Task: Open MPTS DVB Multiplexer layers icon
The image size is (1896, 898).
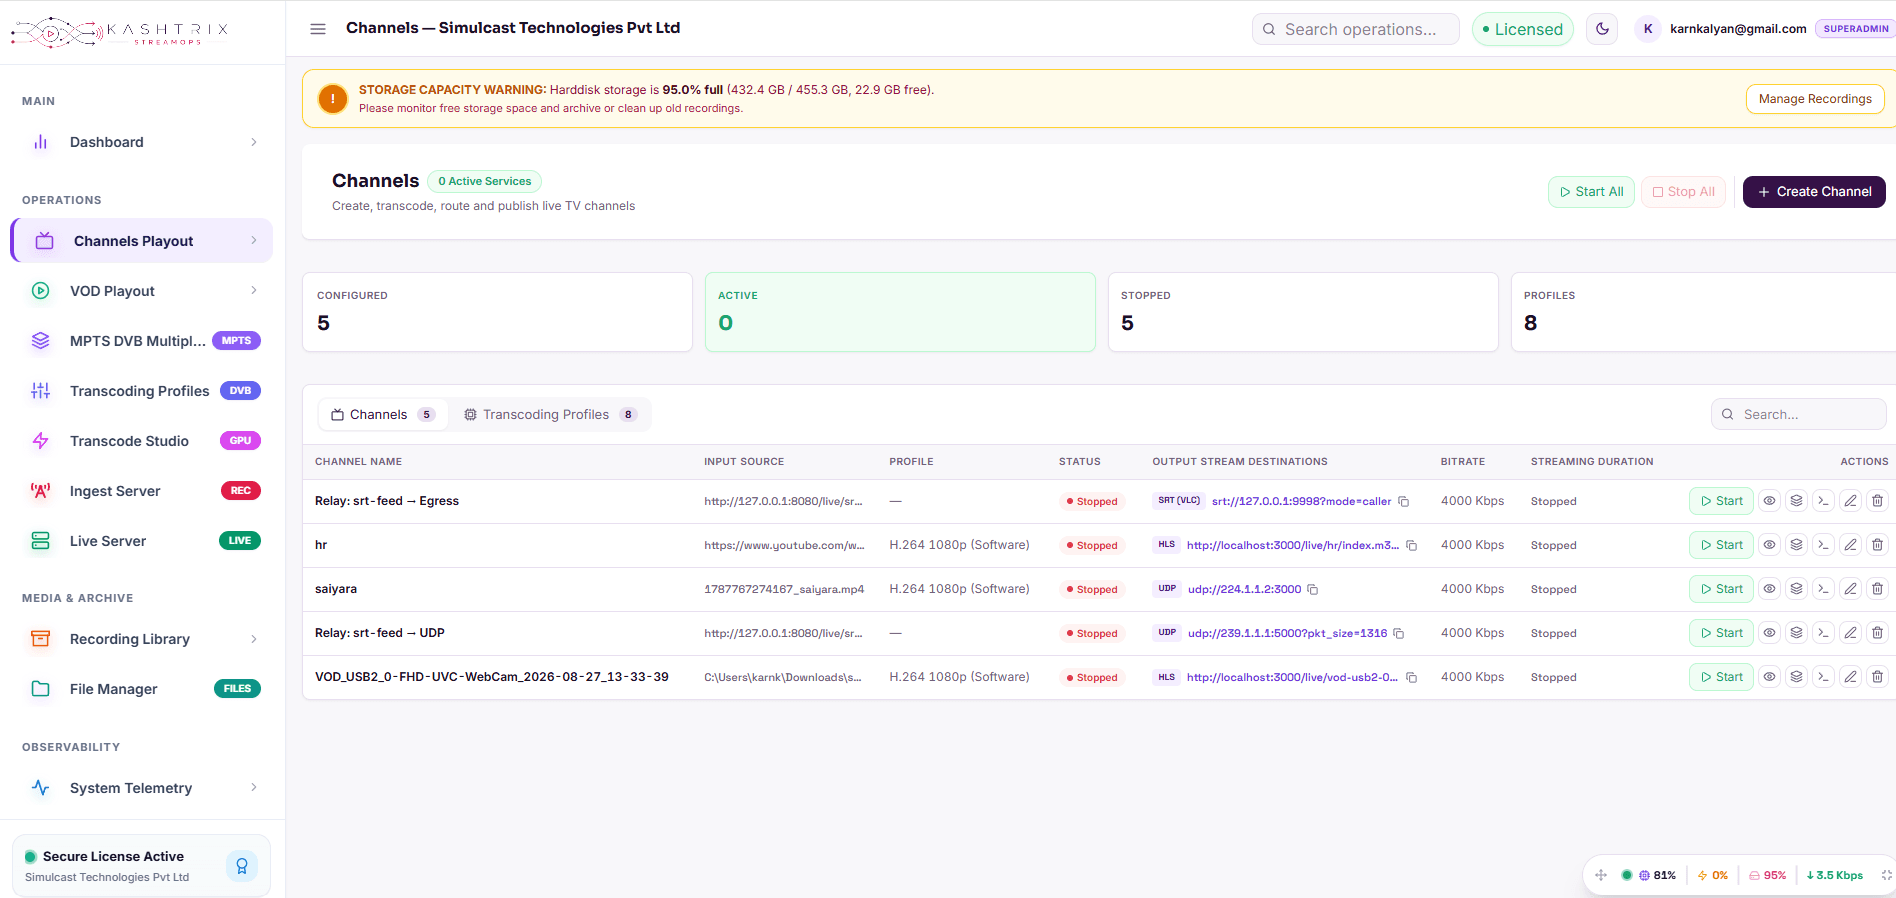Action: [41, 341]
